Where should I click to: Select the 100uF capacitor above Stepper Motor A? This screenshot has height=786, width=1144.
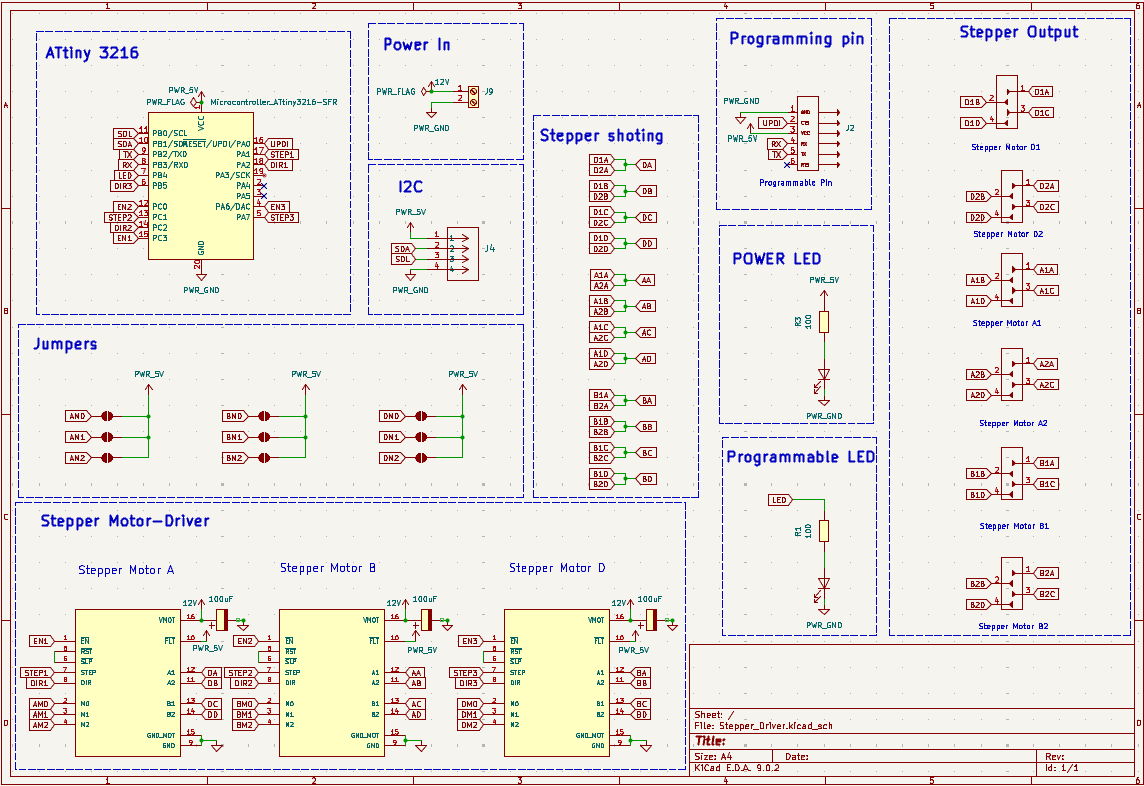tap(223, 620)
